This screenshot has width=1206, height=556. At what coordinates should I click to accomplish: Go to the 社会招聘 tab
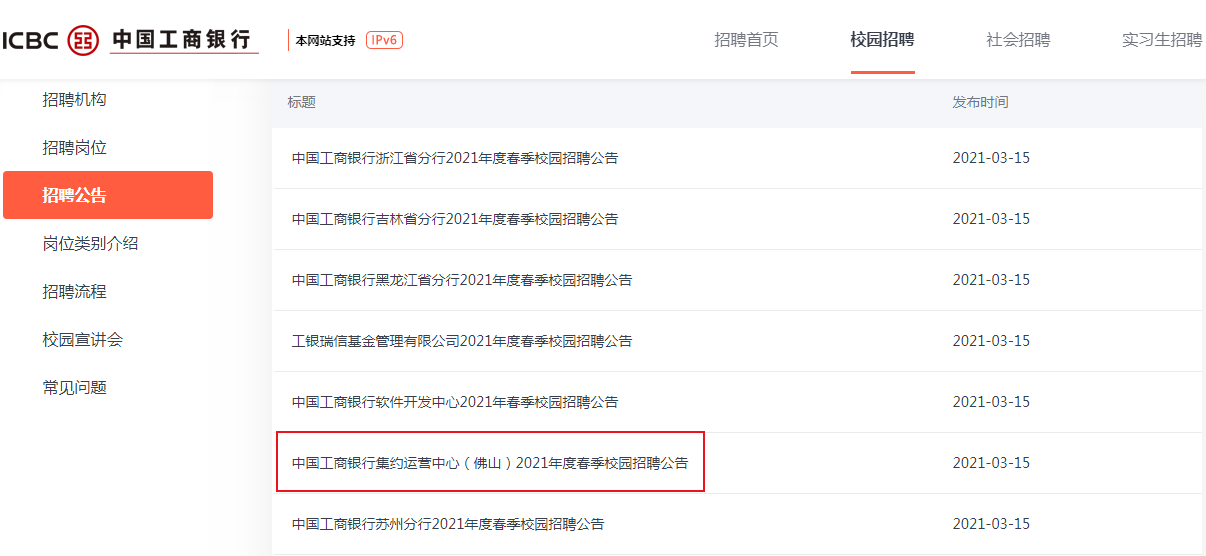1018,40
